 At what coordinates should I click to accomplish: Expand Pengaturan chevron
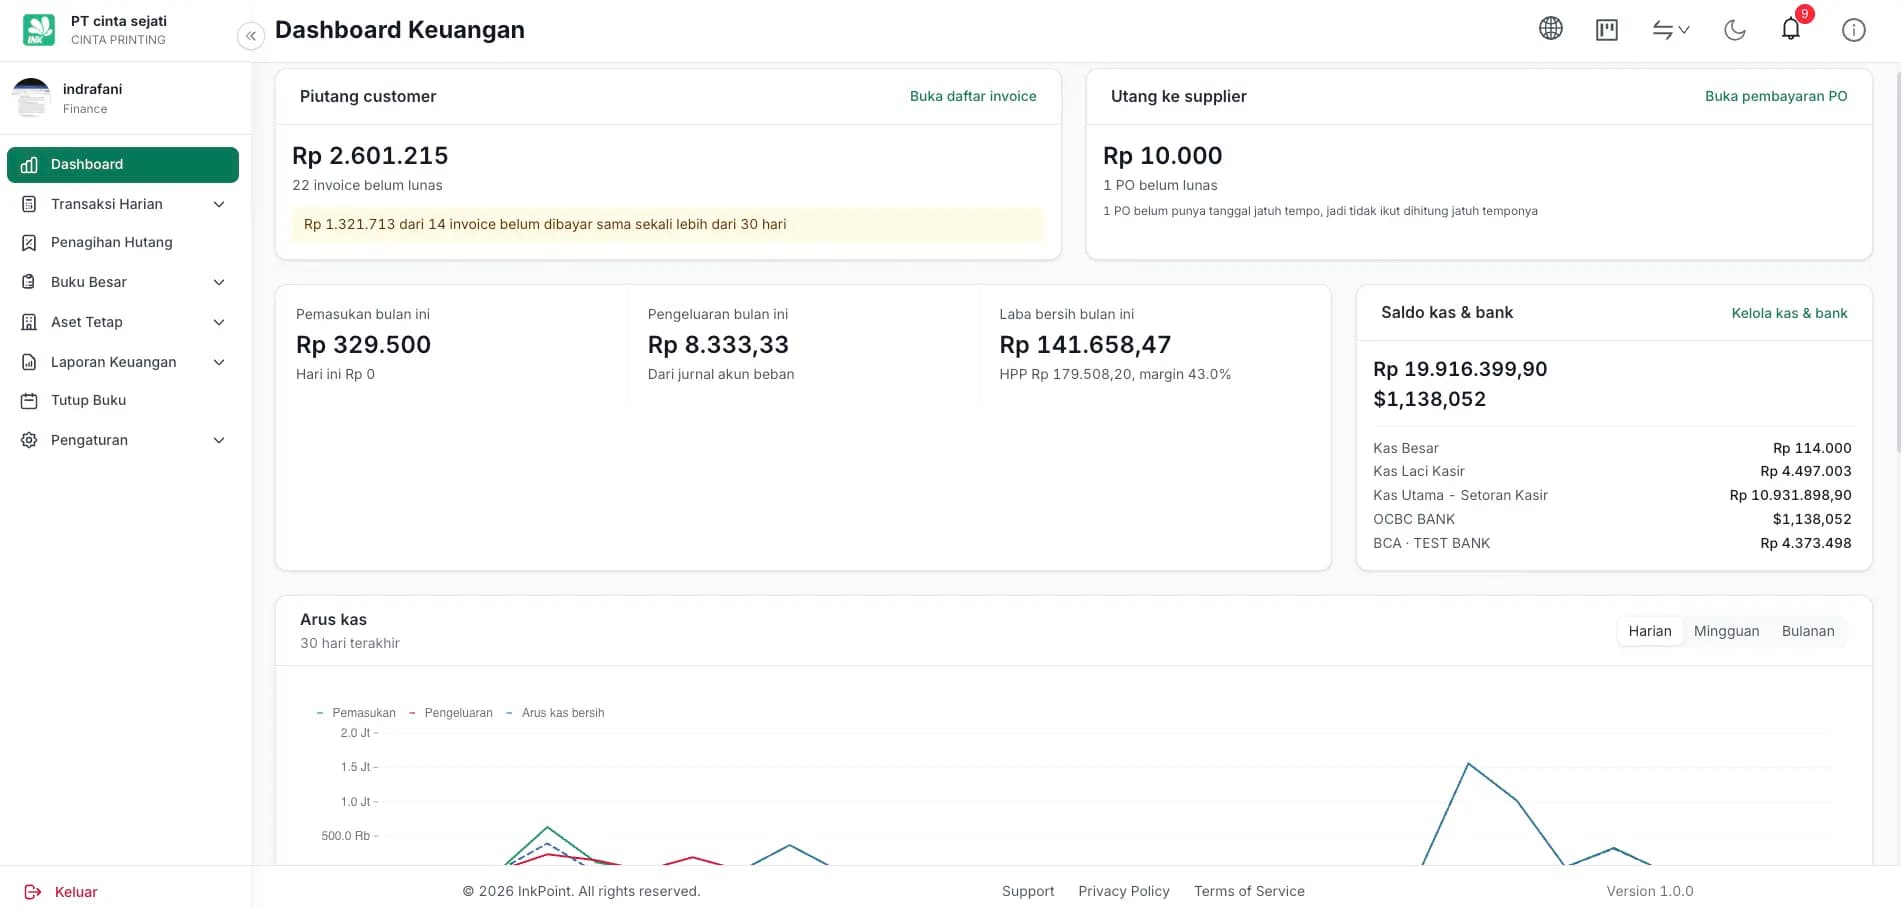pos(219,440)
